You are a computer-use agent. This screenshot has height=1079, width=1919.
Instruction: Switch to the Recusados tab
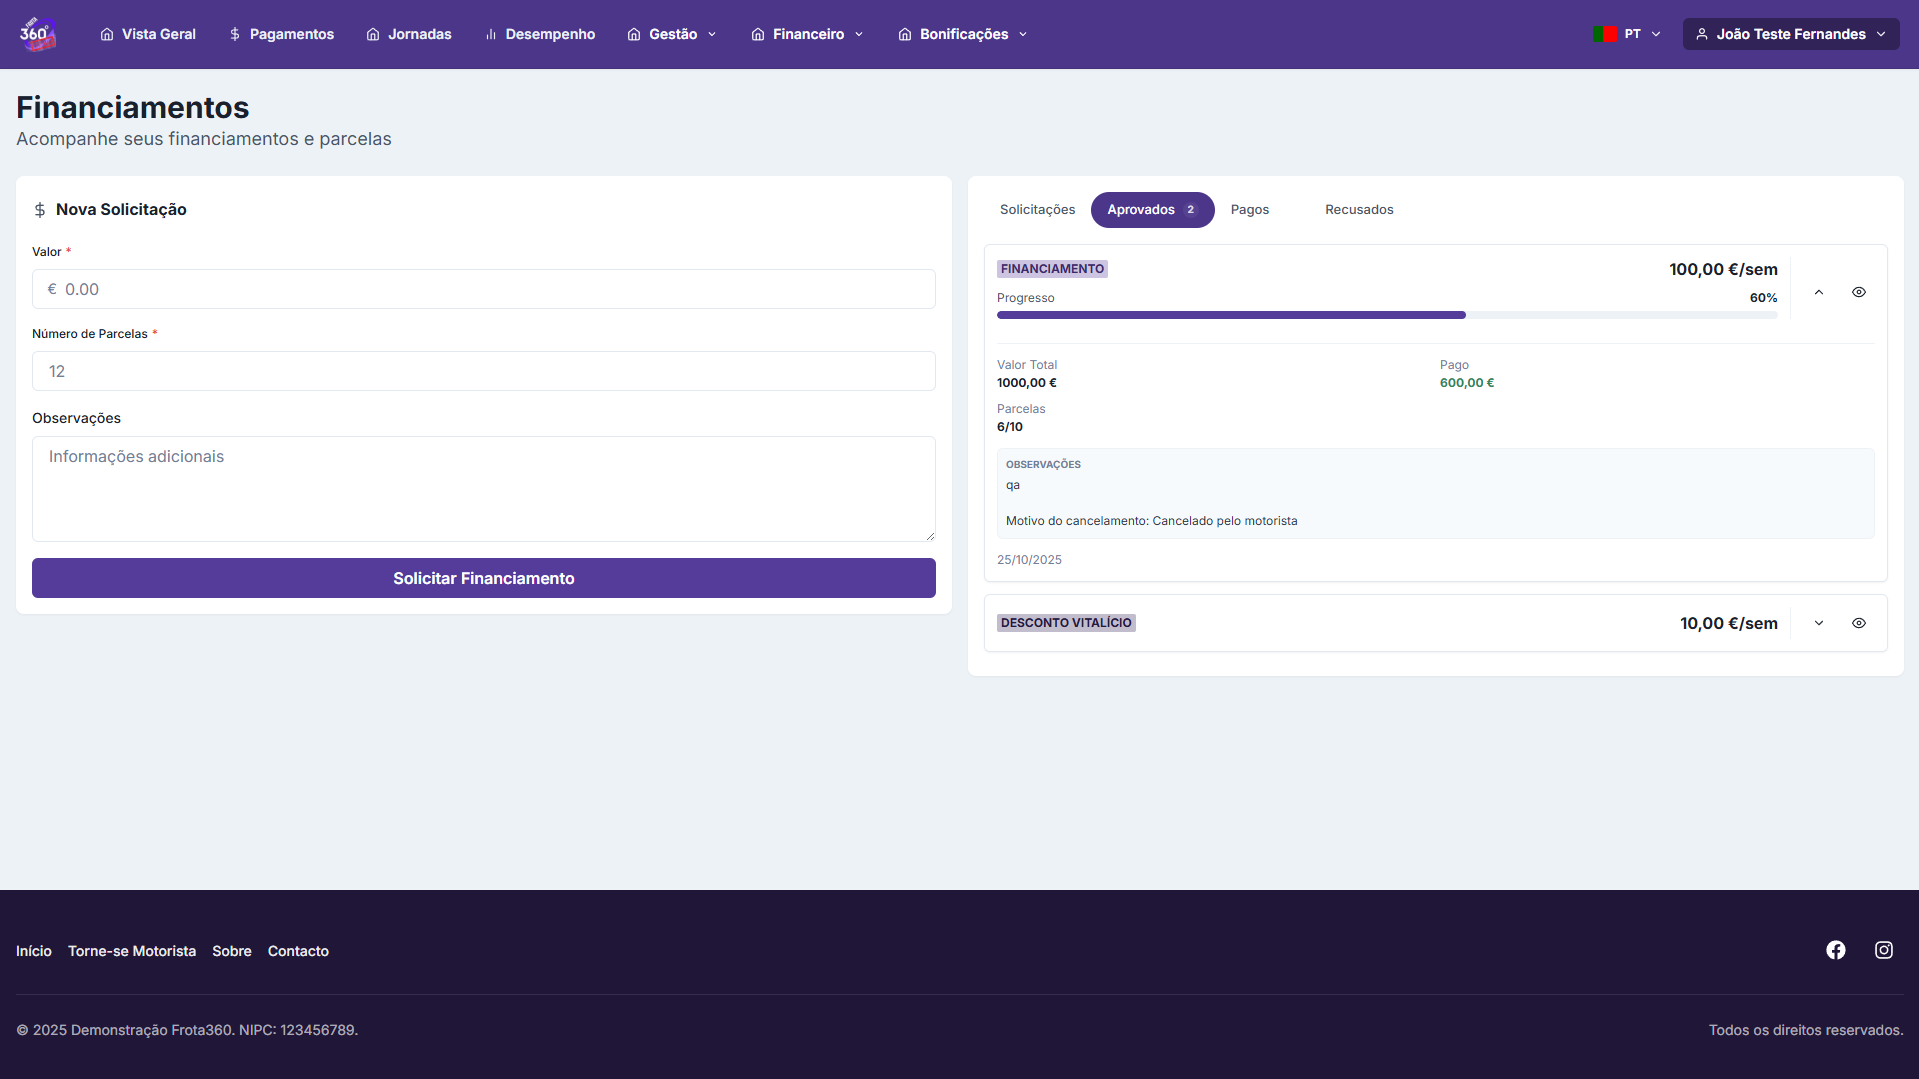(x=1358, y=210)
